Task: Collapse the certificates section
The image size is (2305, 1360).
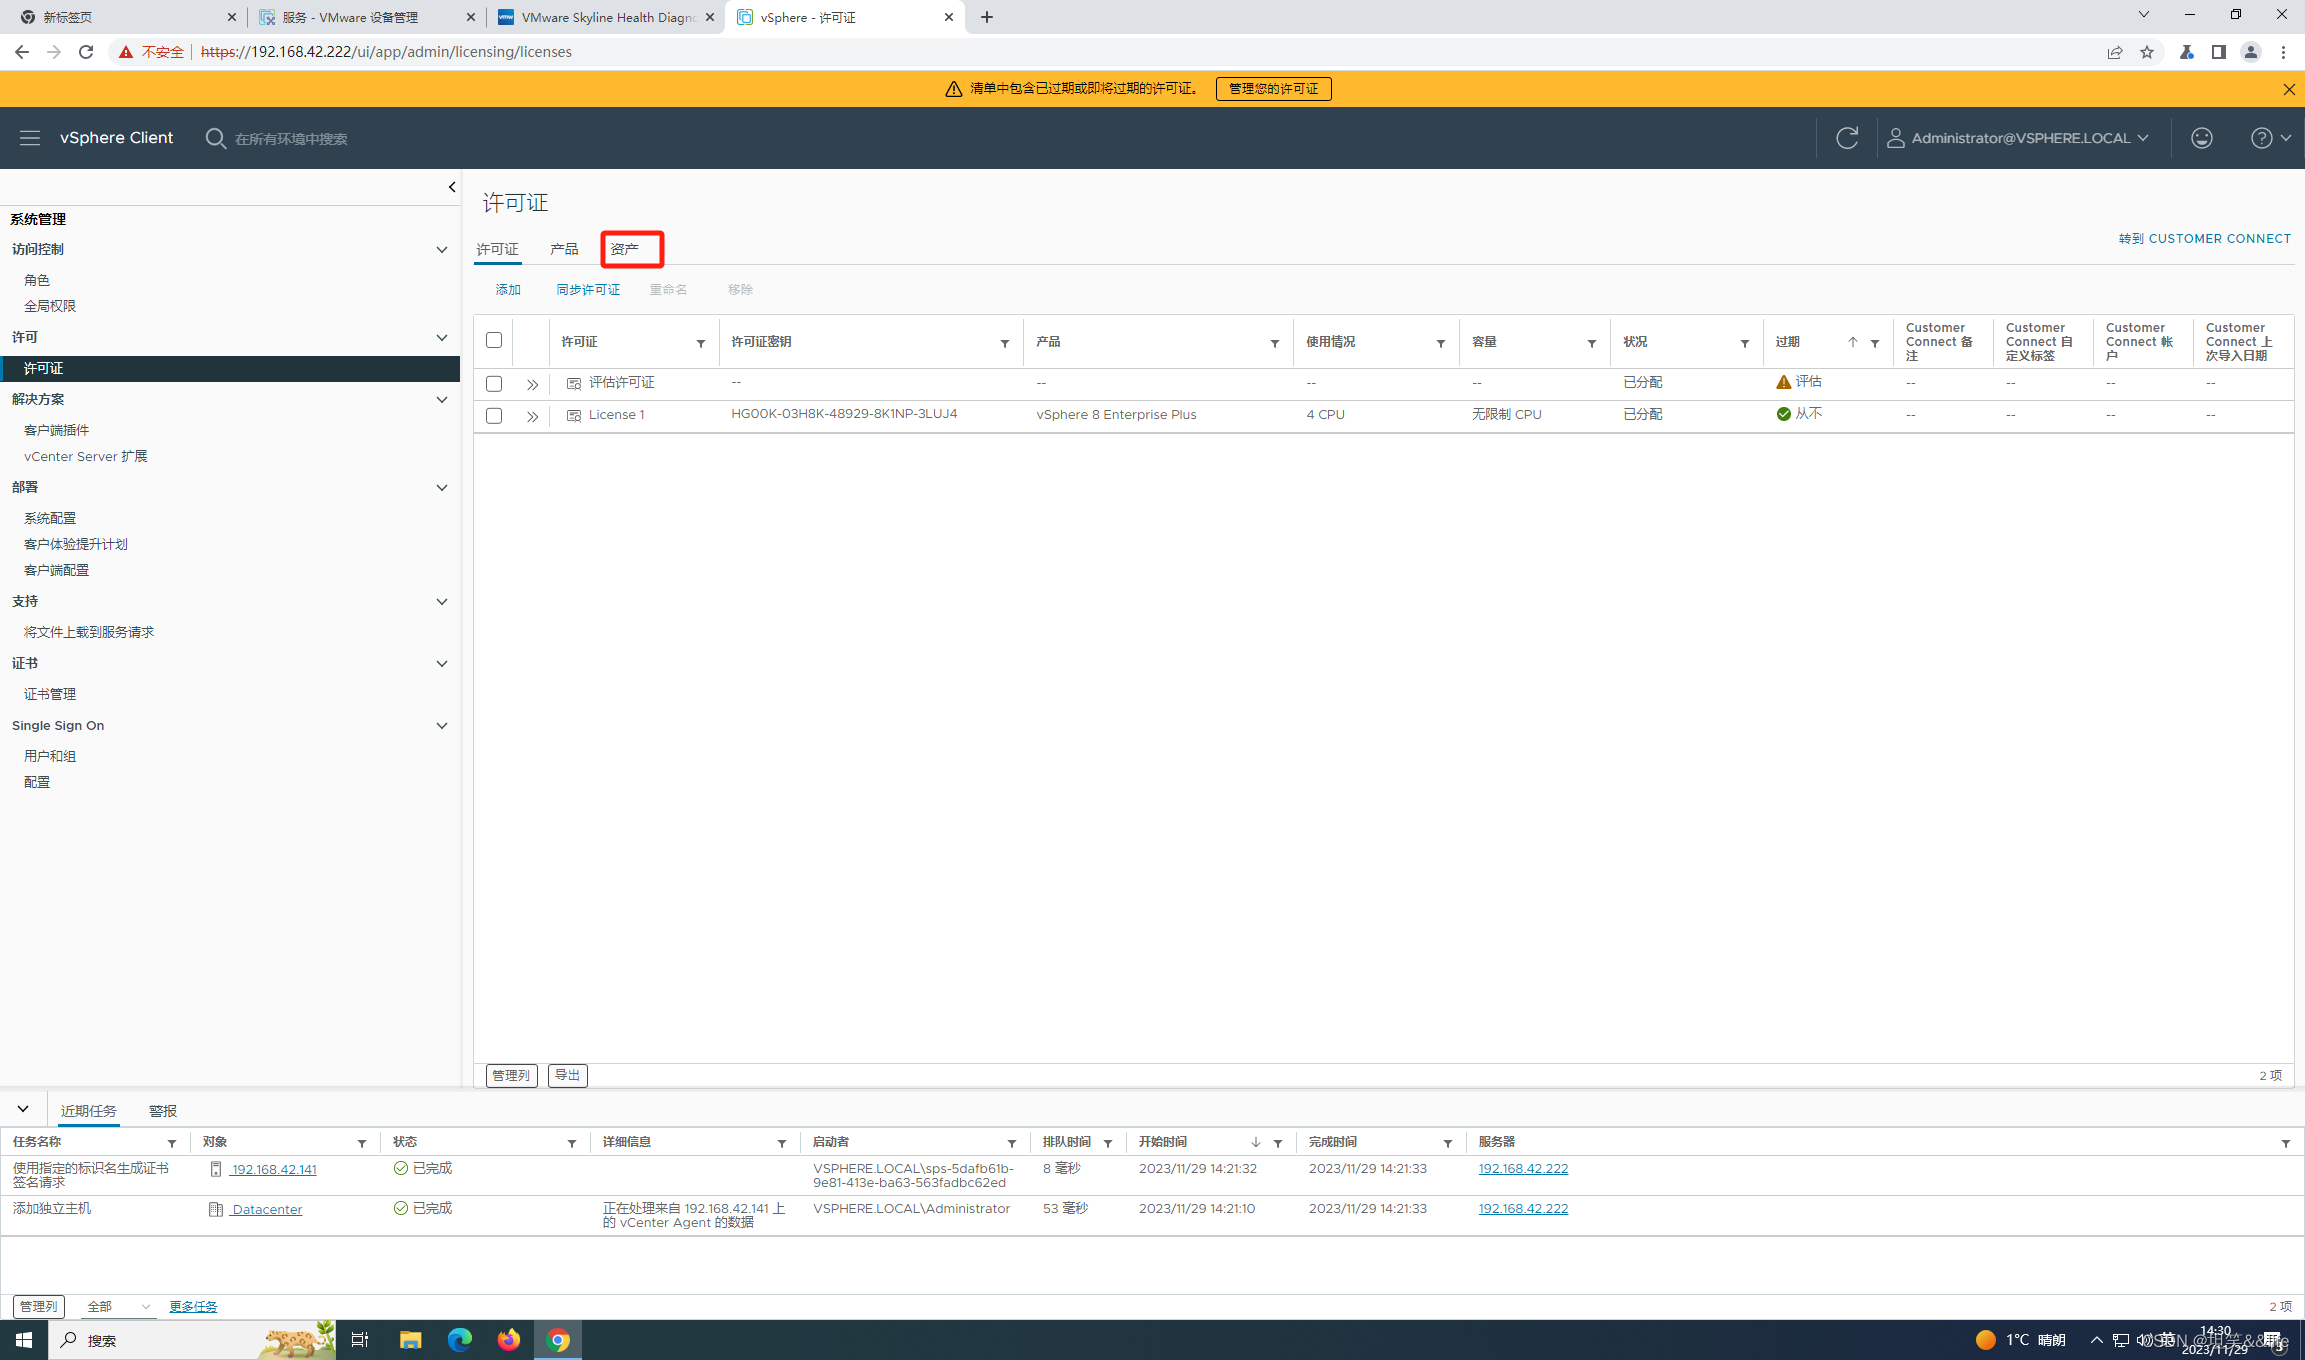Action: pyautogui.click(x=442, y=664)
